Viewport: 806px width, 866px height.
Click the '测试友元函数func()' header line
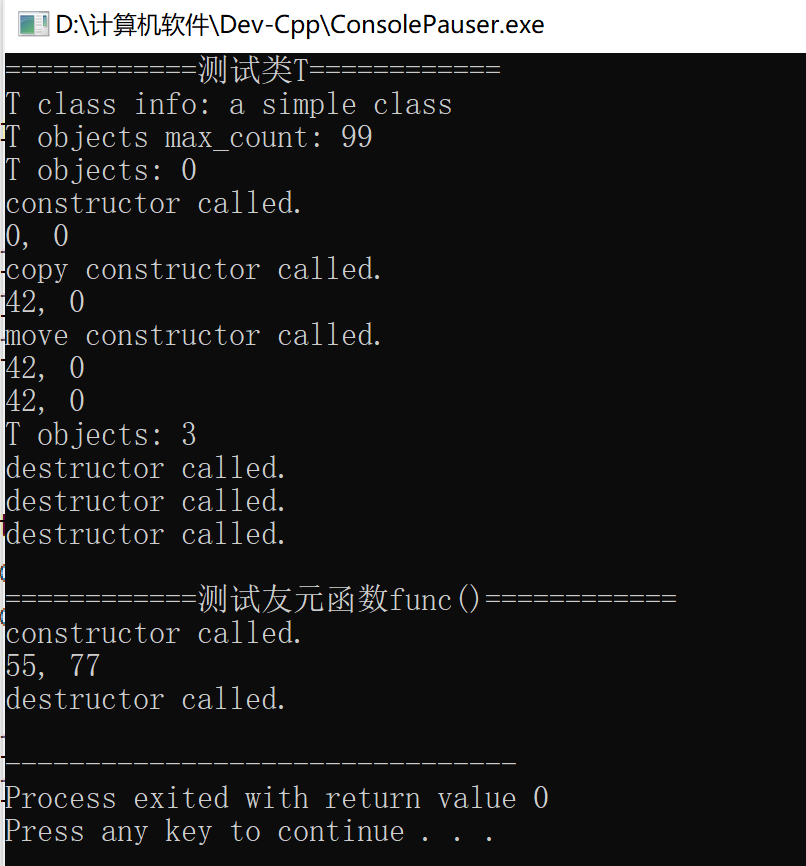tap(341, 599)
